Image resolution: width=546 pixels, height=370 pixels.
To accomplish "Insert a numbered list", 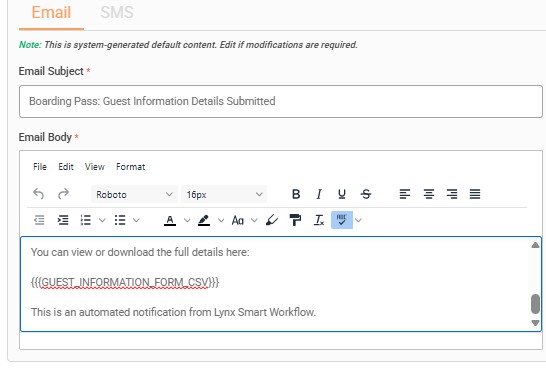I will point(86,220).
